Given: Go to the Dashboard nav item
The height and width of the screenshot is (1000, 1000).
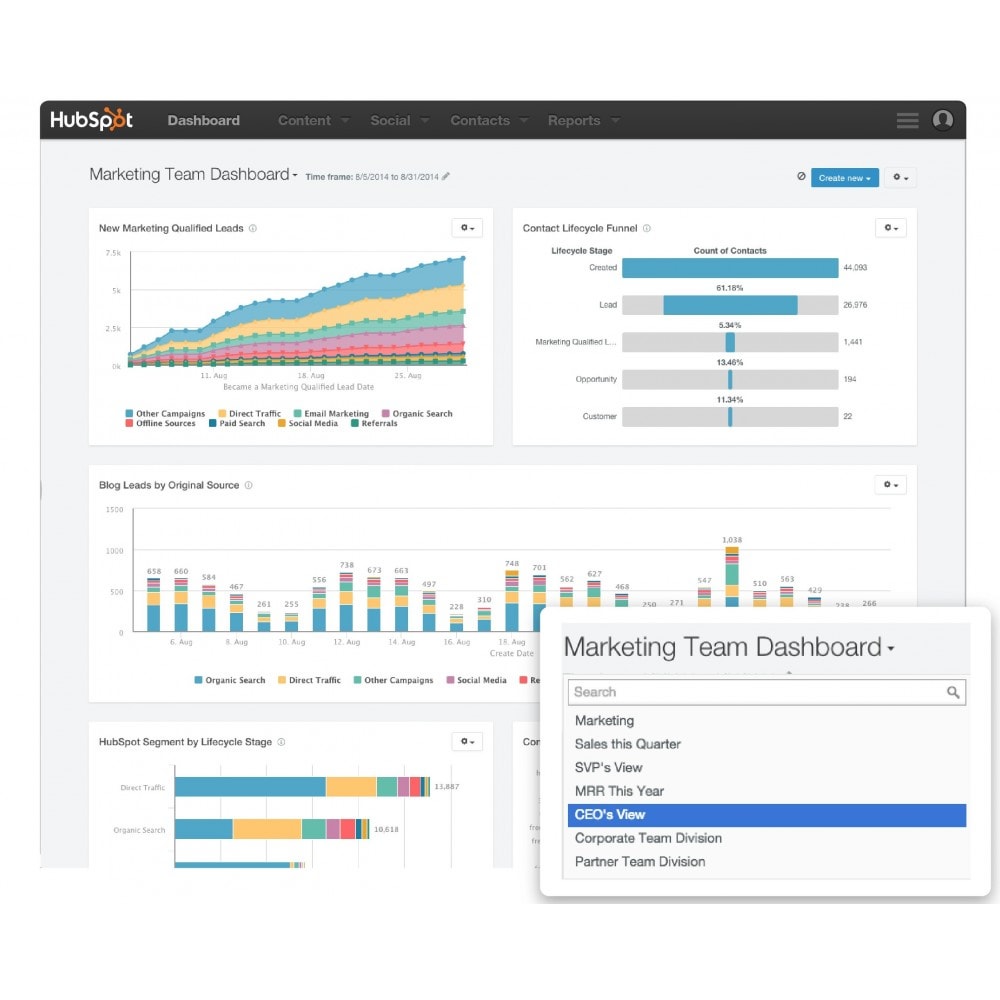Looking at the screenshot, I should 203,120.
